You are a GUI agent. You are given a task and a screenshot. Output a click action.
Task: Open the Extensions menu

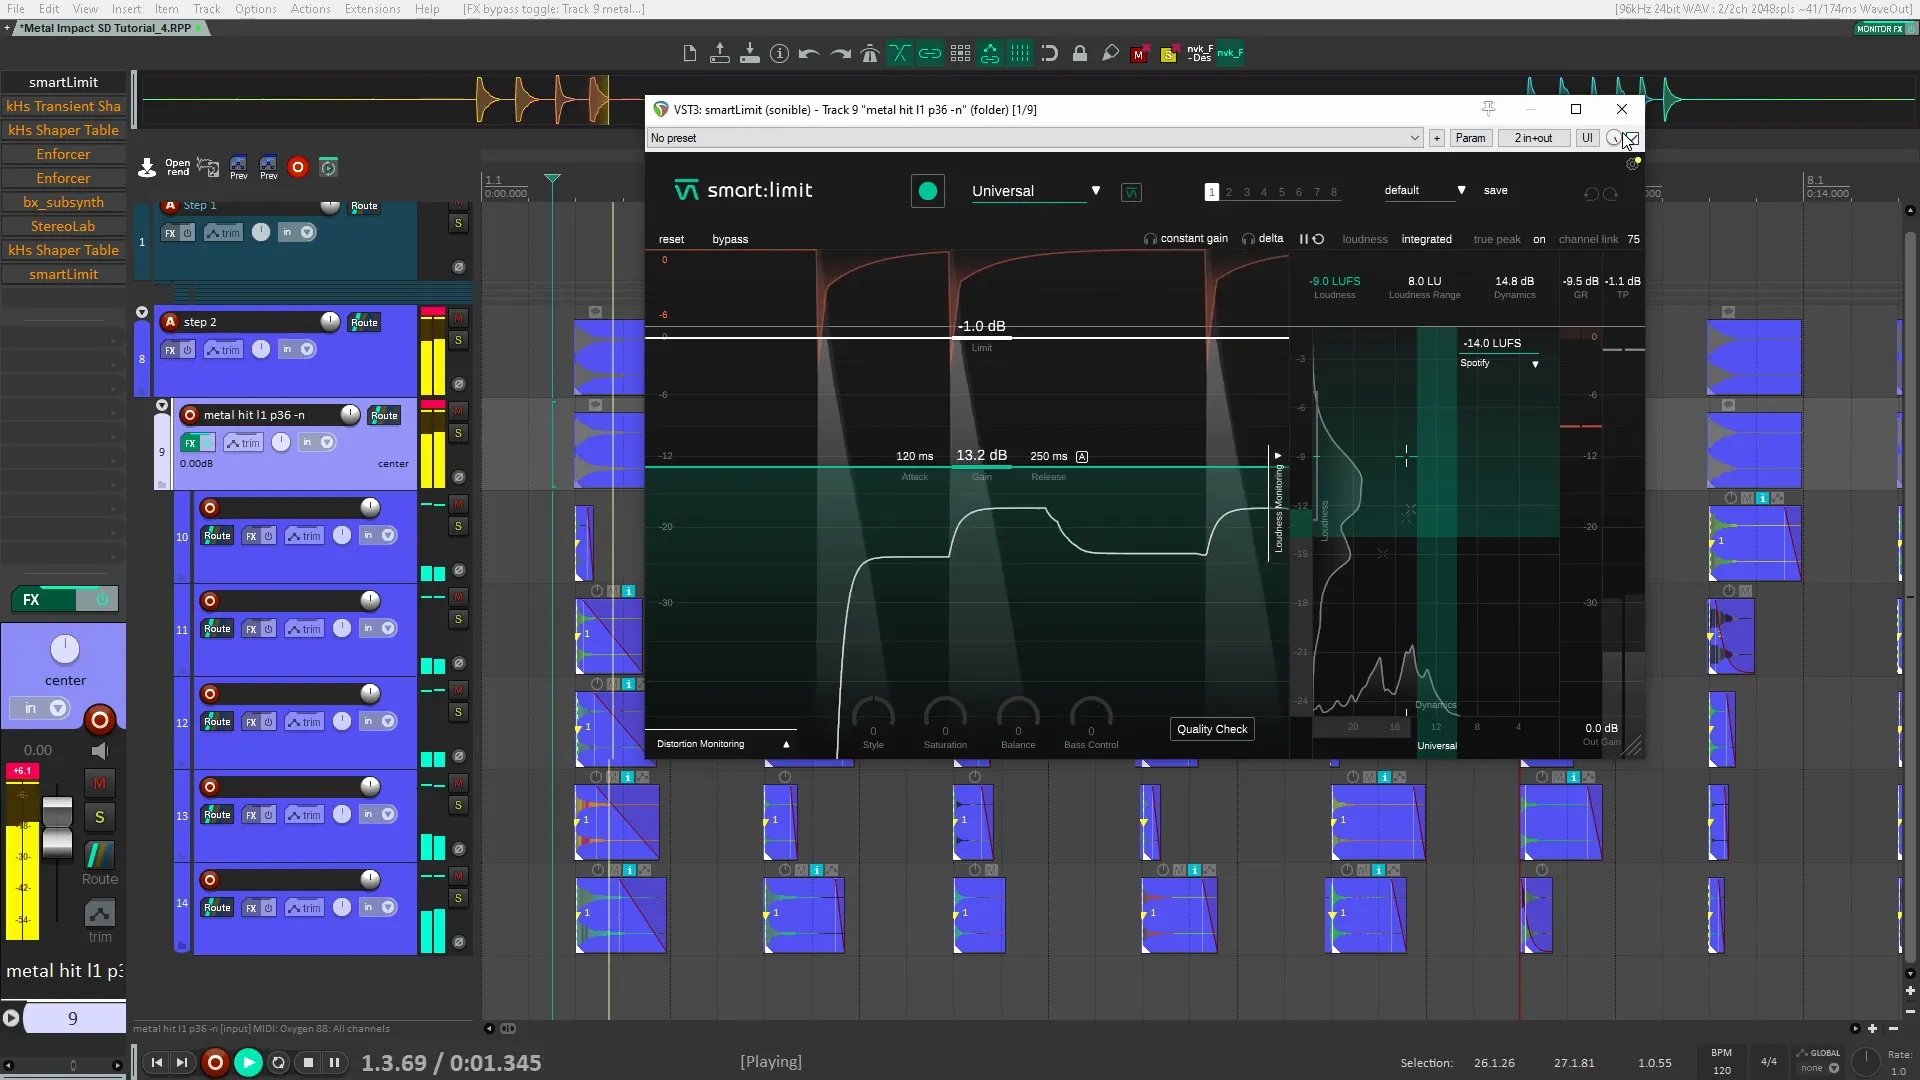click(372, 9)
